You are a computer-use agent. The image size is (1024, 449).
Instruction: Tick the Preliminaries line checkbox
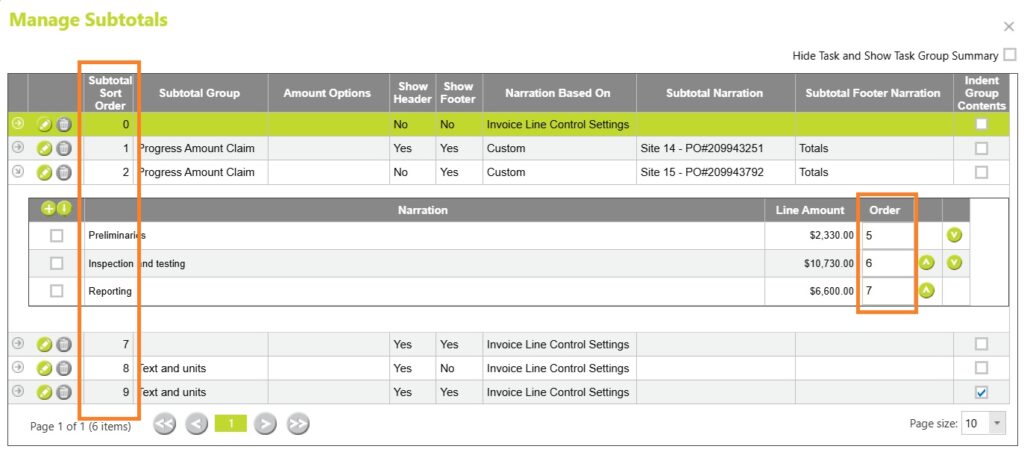click(57, 236)
